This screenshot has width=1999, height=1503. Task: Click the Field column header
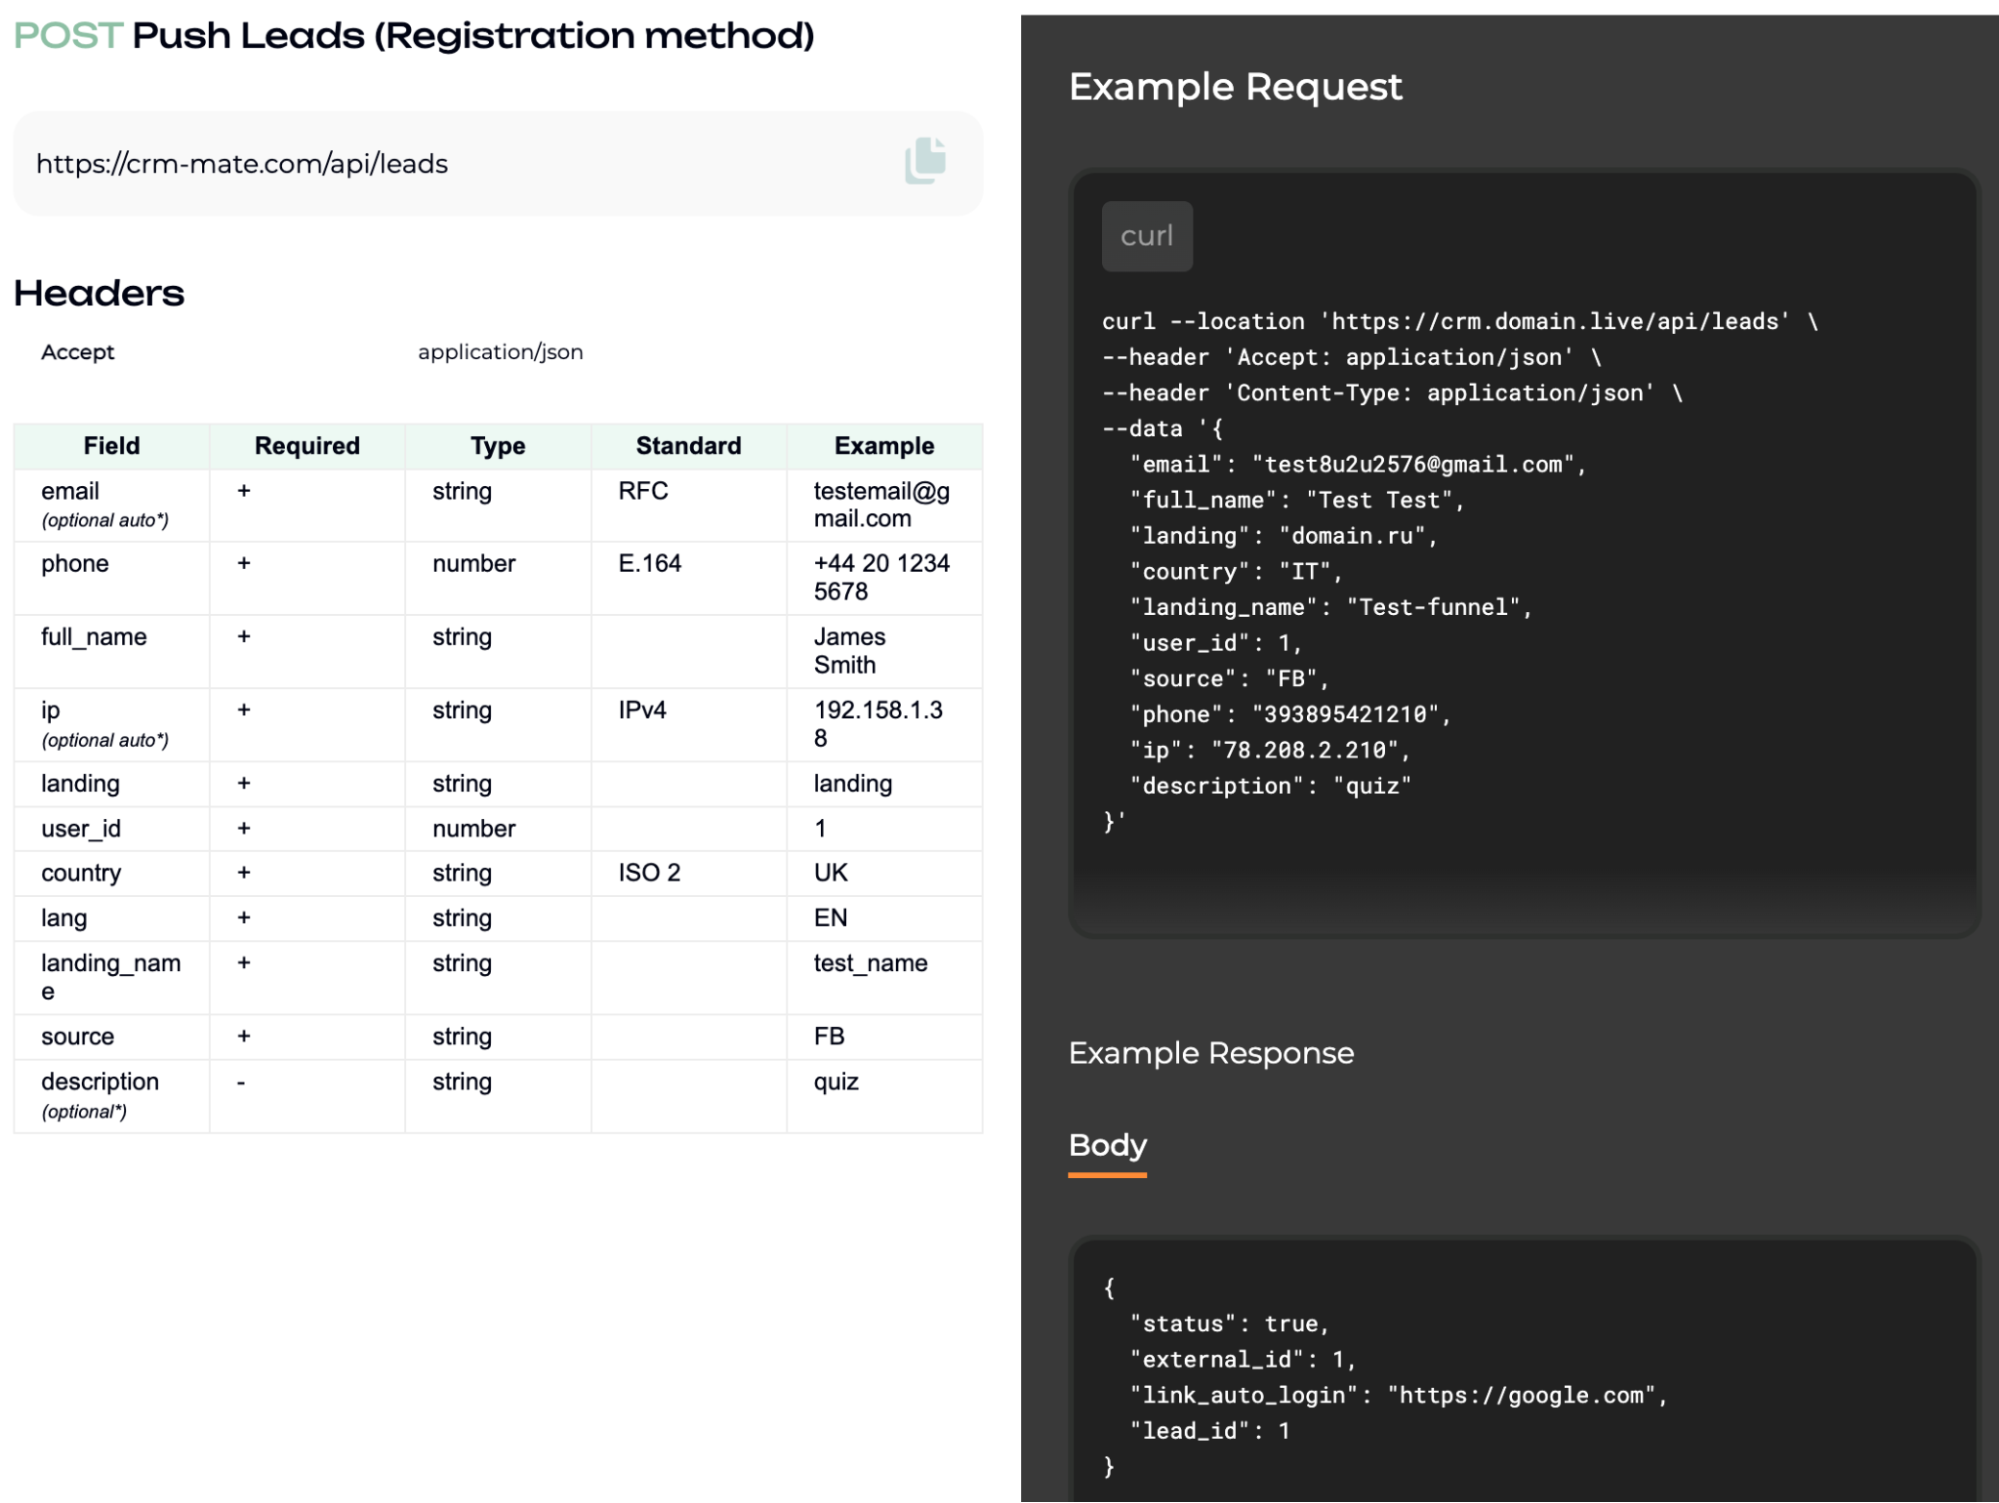coord(111,446)
